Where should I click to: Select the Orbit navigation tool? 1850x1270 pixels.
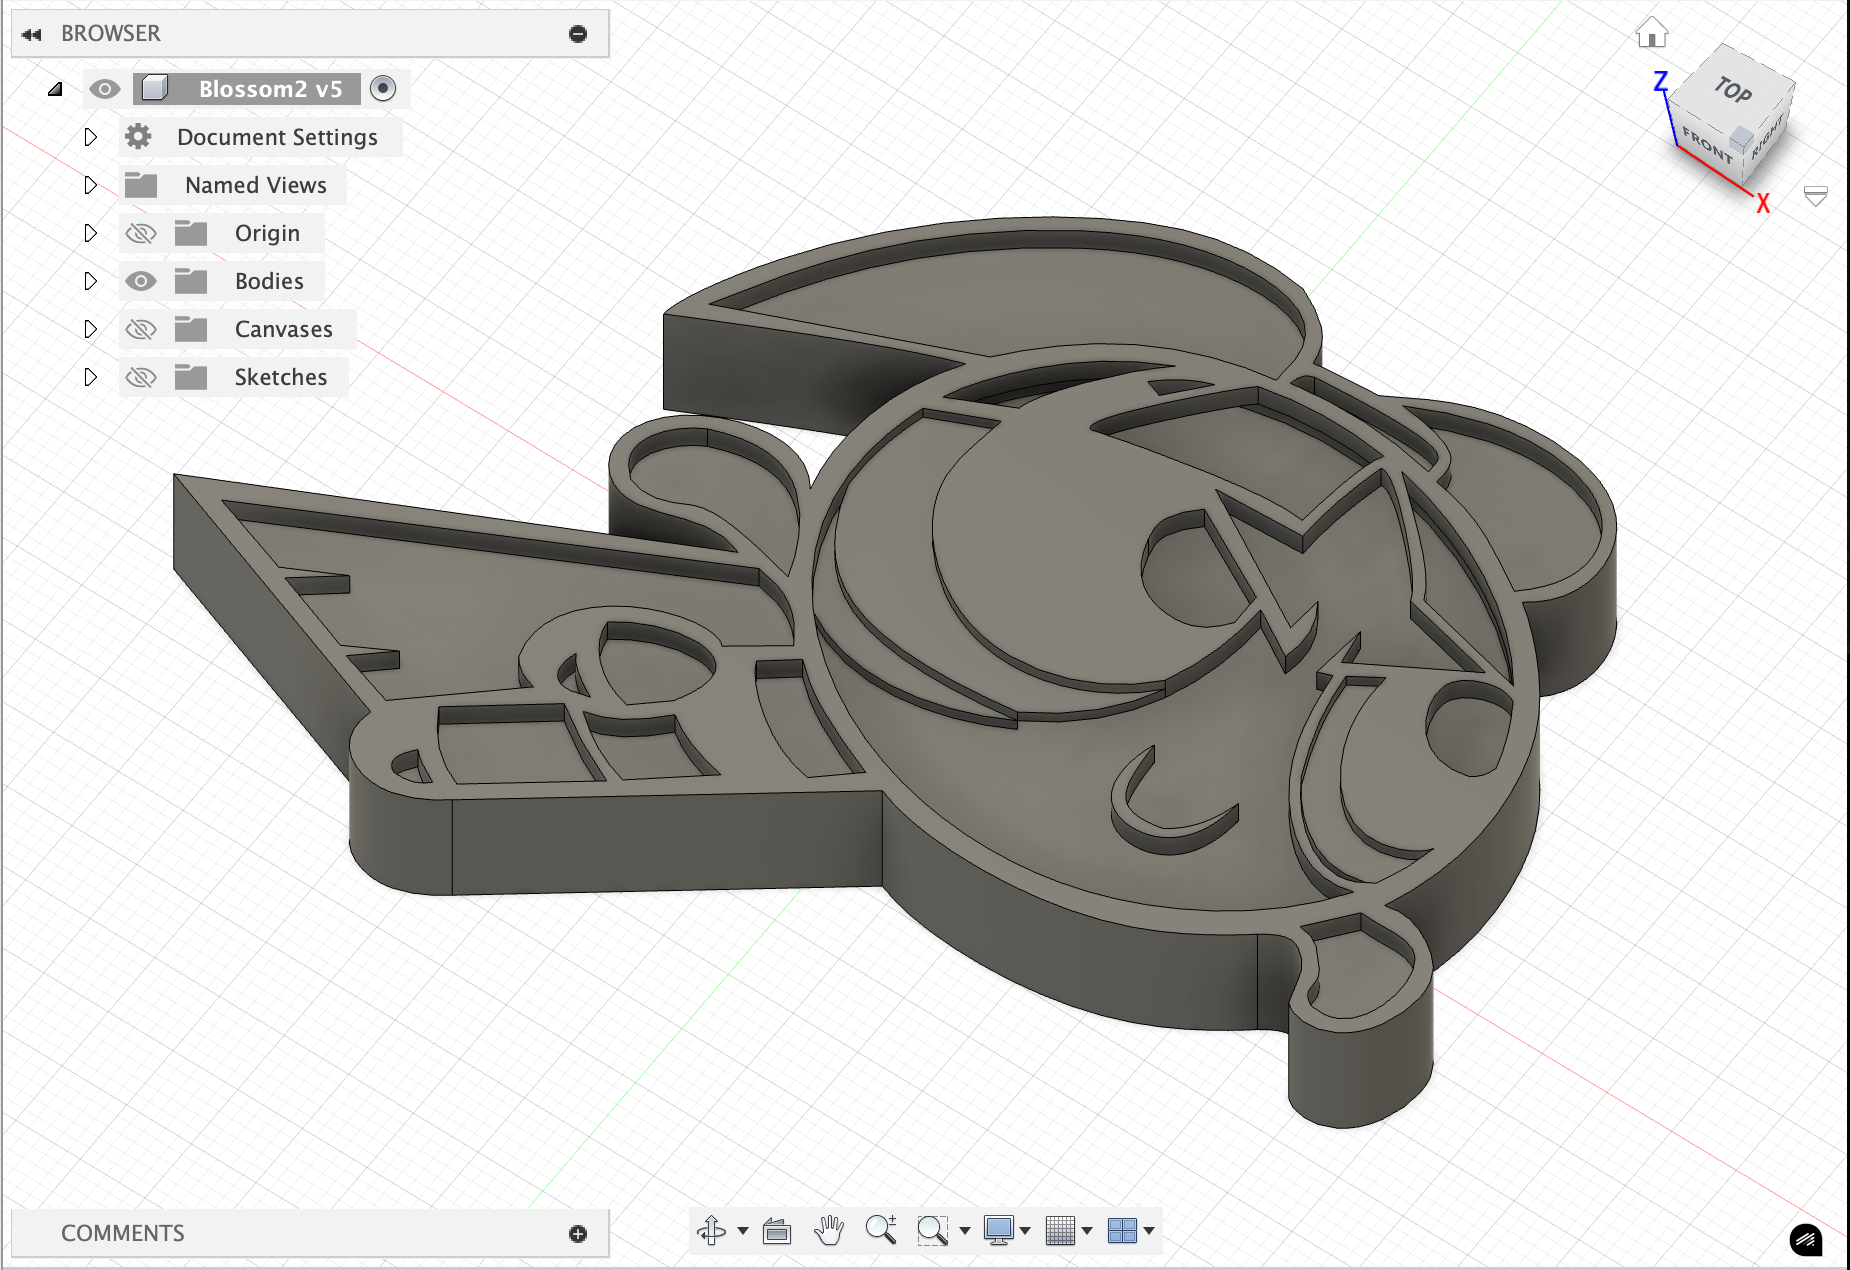(711, 1230)
